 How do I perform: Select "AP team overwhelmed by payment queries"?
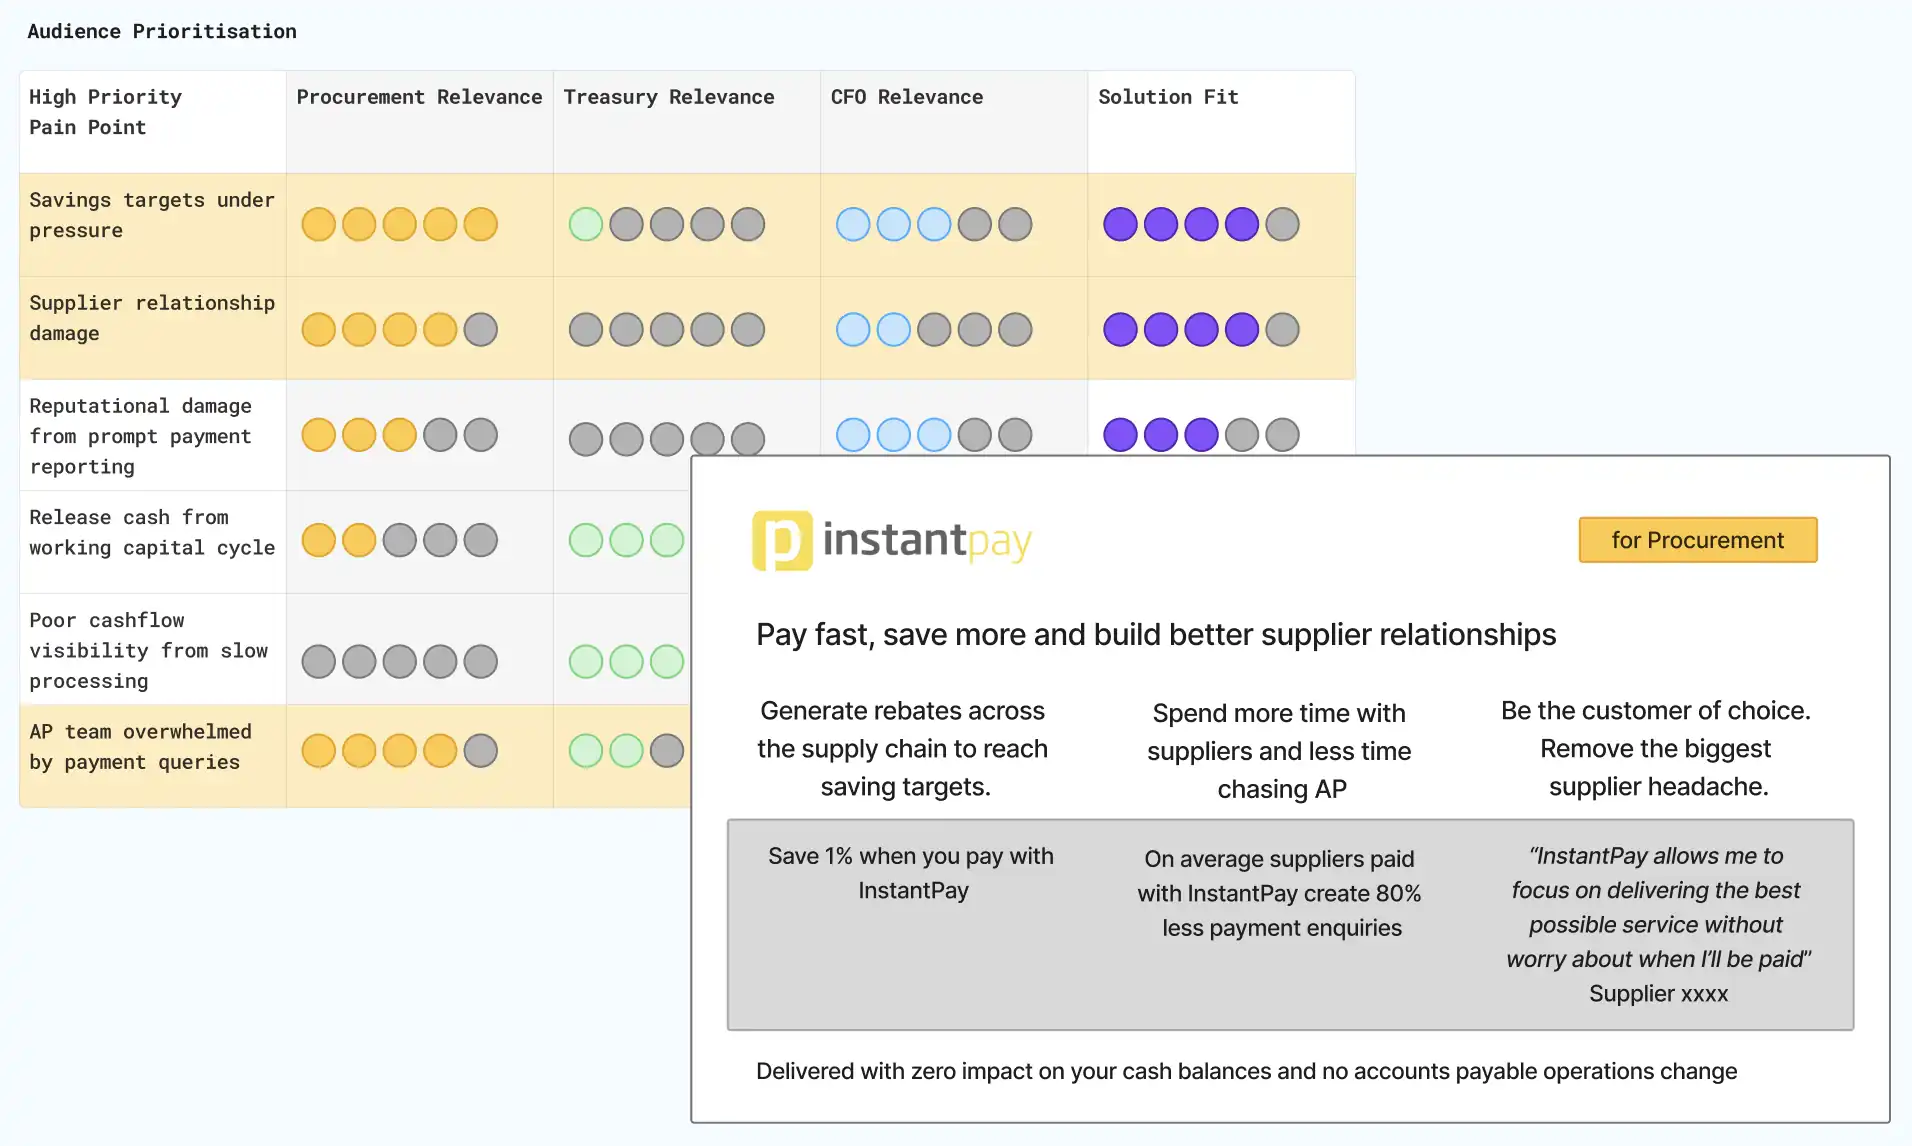tap(140, 747)
